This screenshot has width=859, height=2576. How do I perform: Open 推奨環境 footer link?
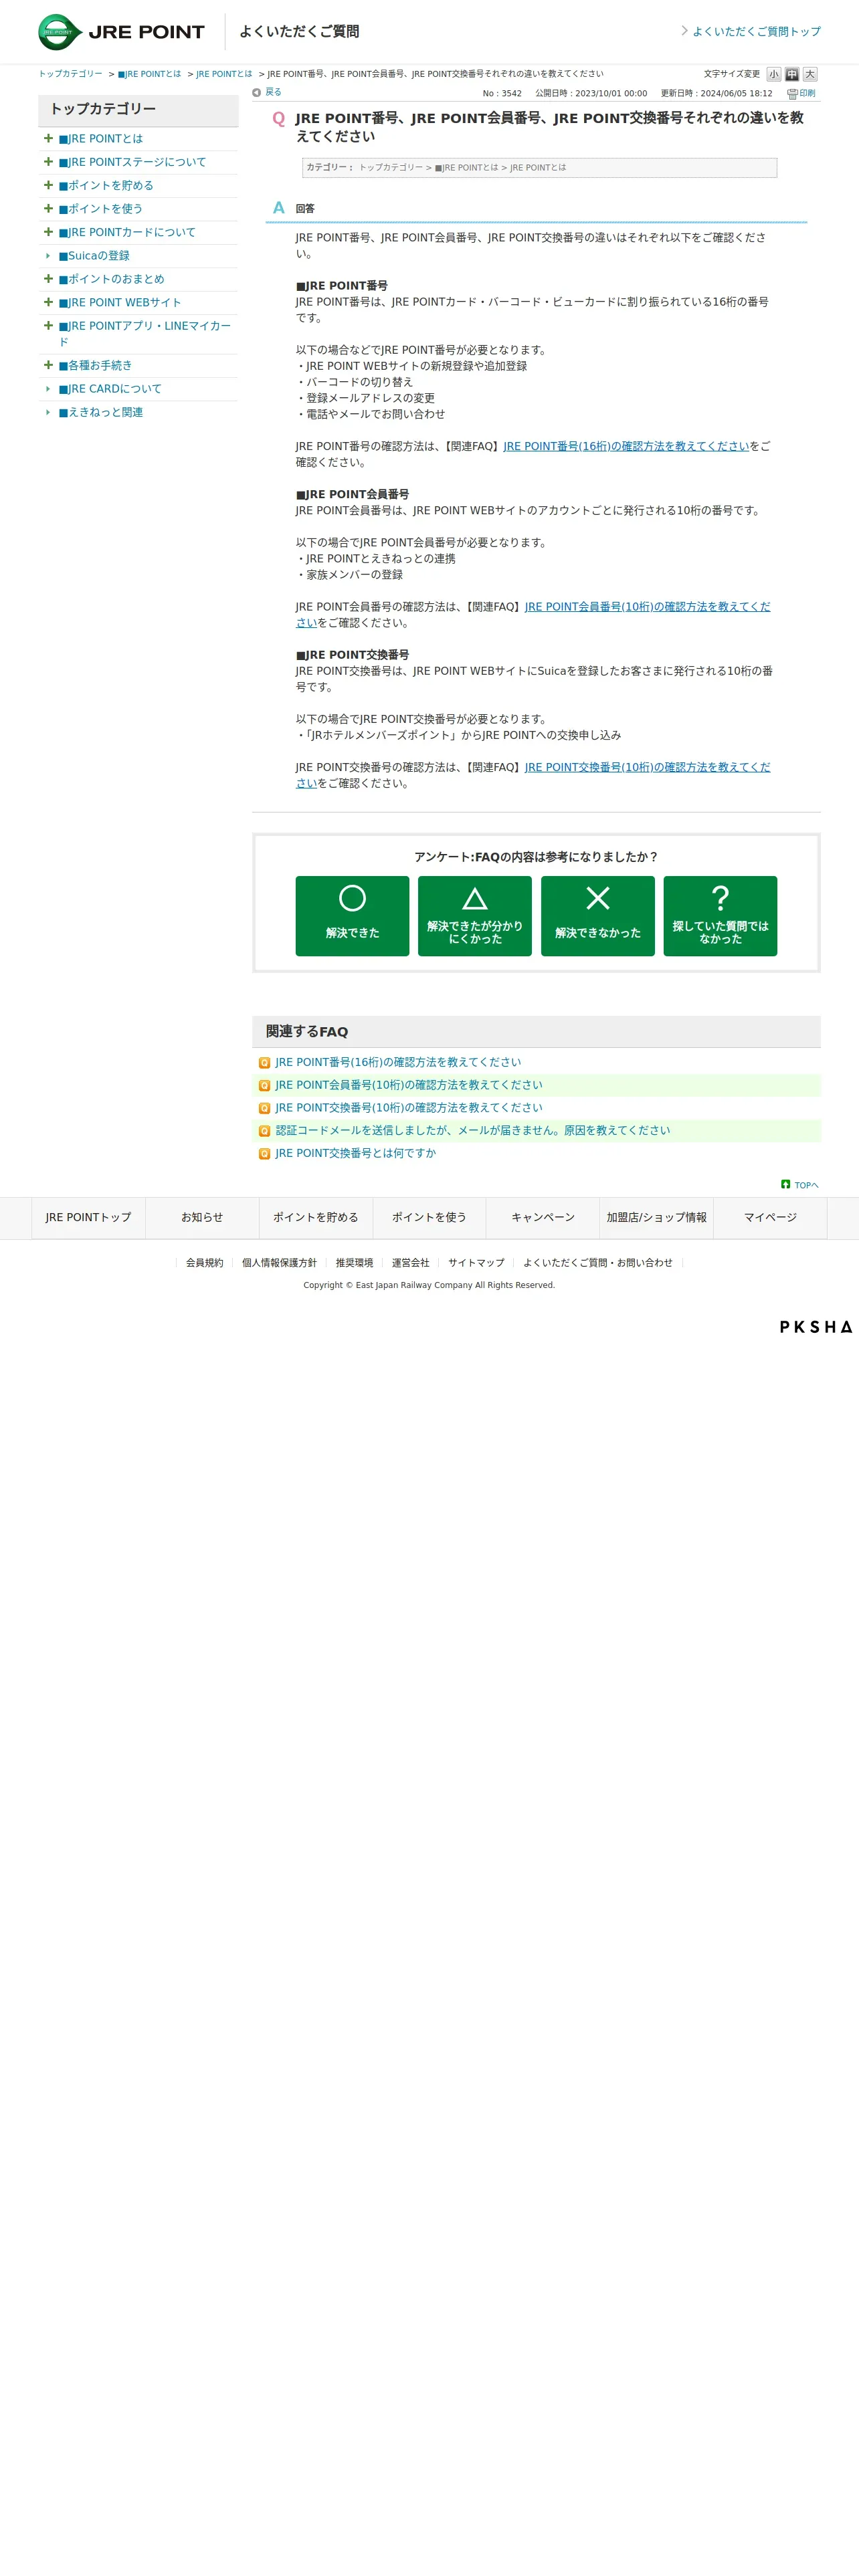click(354, 1263)
